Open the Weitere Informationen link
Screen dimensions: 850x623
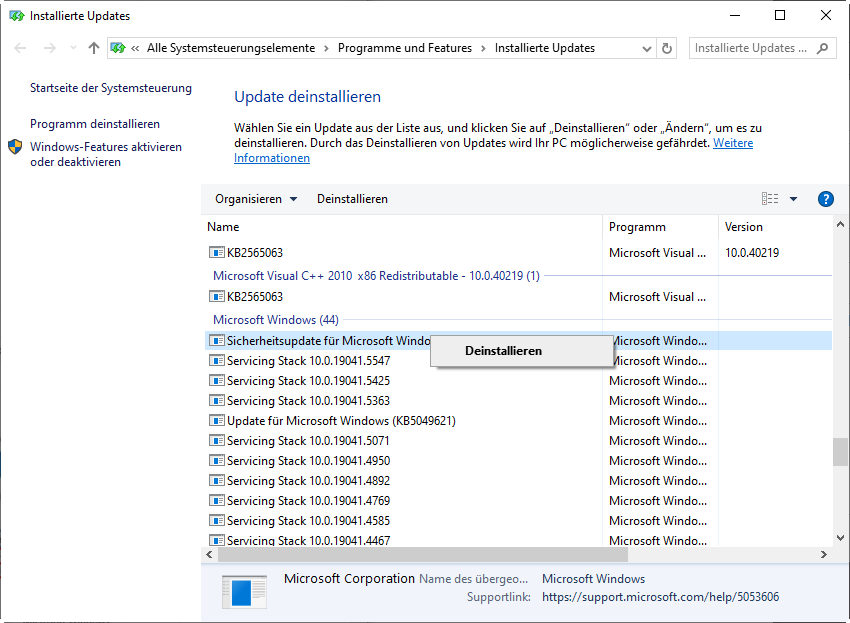pos(732,143)
